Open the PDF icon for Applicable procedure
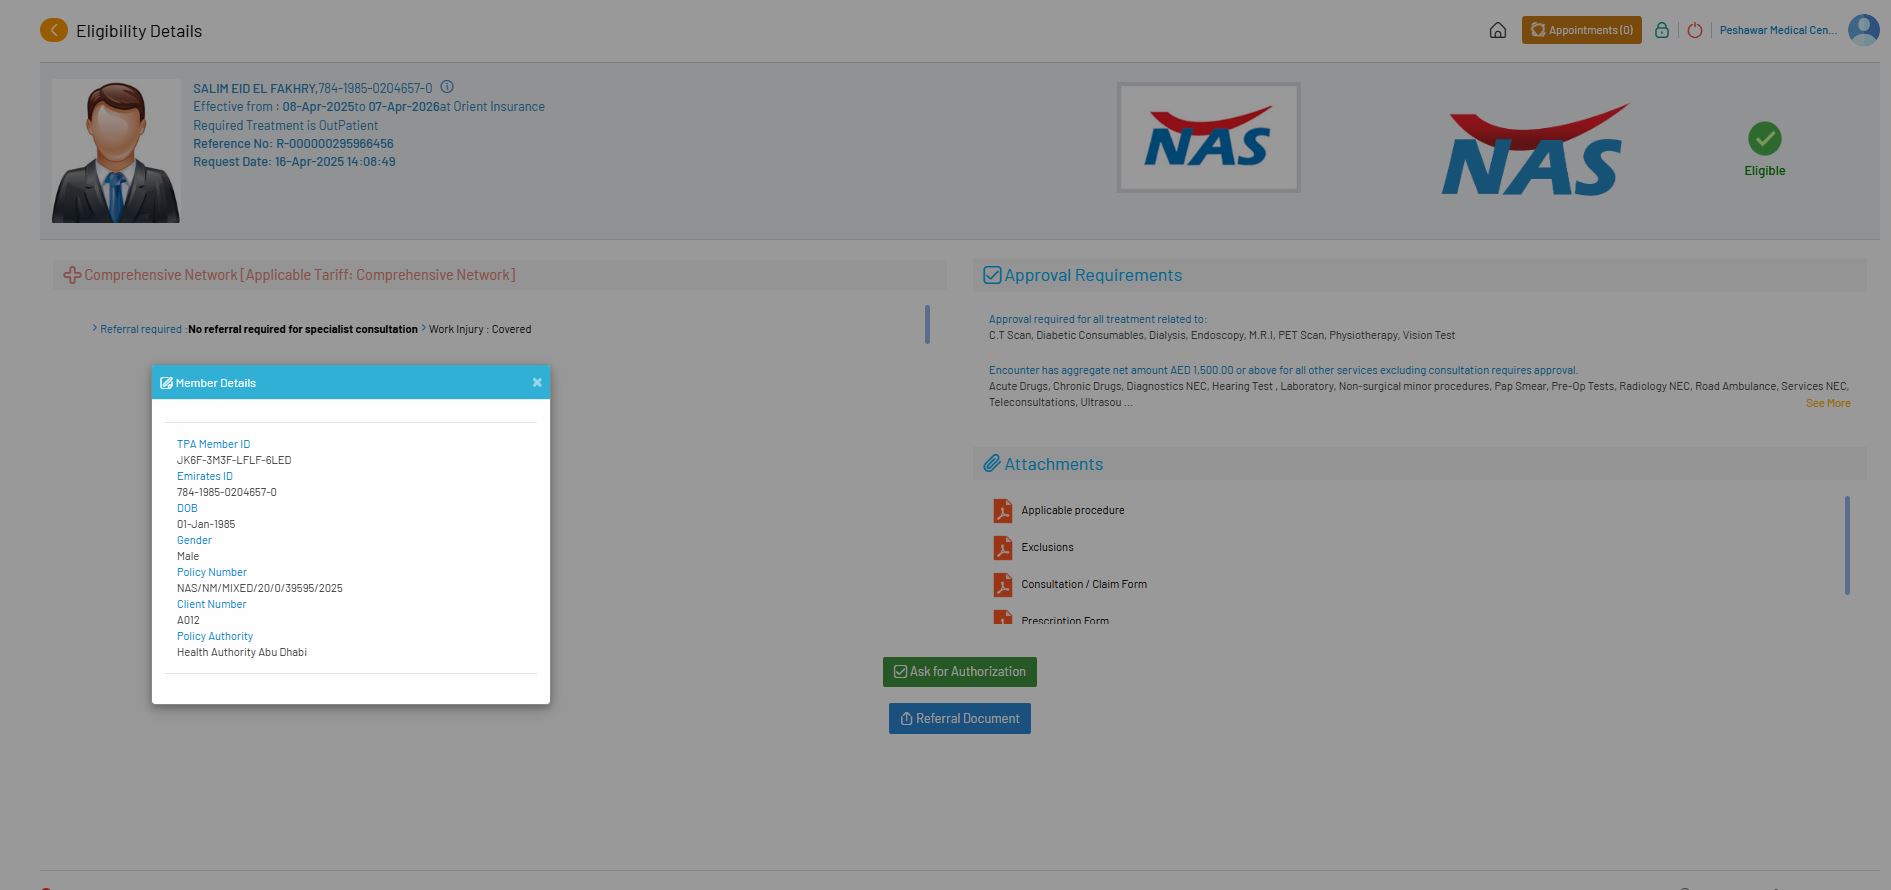The height and width of the screenshot is (890, 1891). coord(1003,511)
